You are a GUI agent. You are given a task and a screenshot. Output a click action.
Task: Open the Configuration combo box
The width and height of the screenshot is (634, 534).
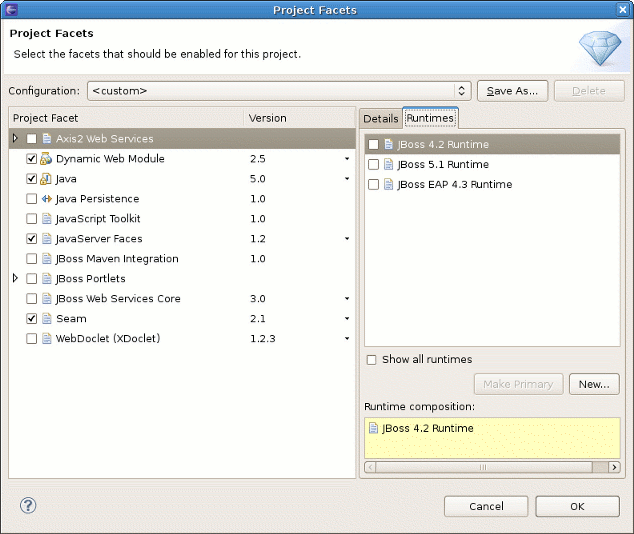point(279,91)
